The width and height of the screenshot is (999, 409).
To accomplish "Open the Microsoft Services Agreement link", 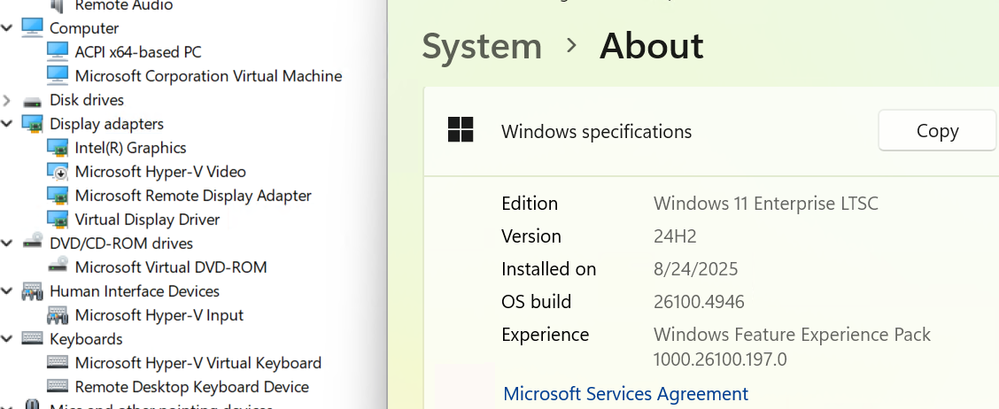I will (x=626, y=394).
